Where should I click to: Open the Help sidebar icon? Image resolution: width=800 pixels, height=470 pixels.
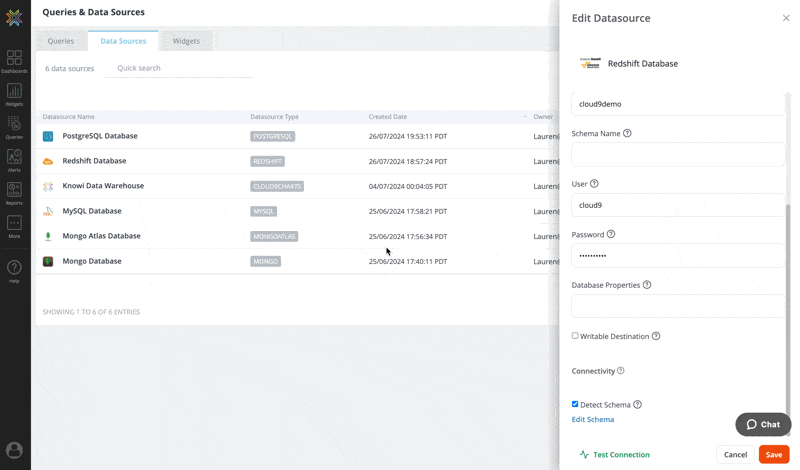[x=14, y=270]
